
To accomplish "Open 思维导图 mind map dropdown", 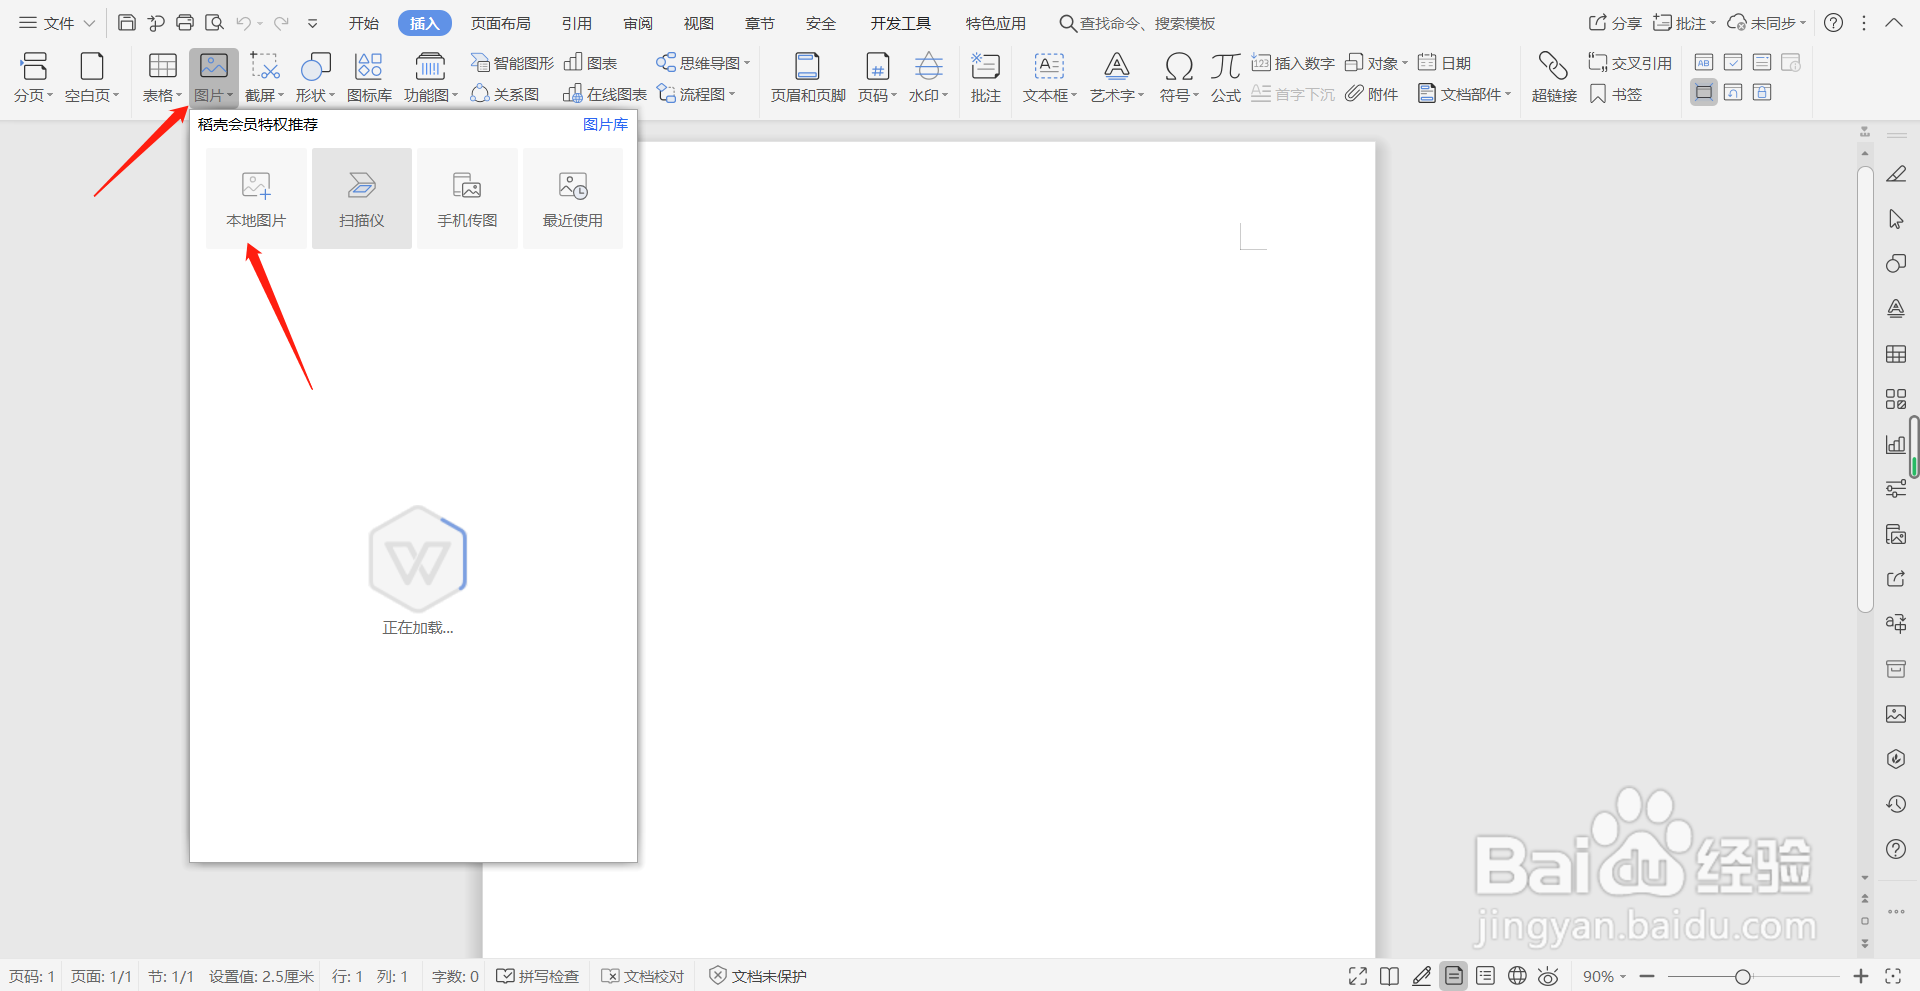I will coord(703,63).
